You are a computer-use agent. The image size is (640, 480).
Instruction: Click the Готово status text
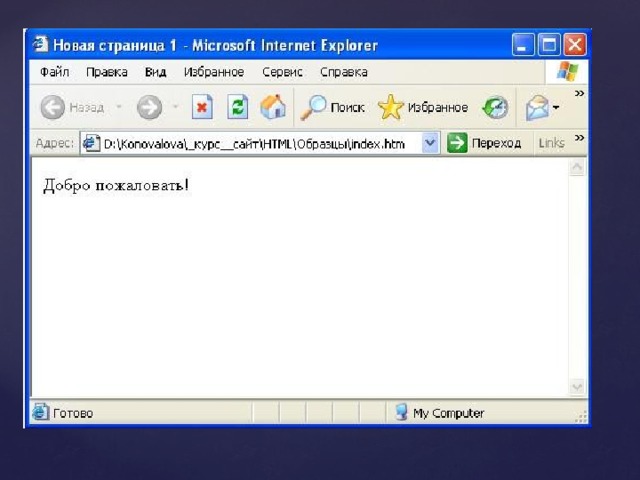point(73,413)
